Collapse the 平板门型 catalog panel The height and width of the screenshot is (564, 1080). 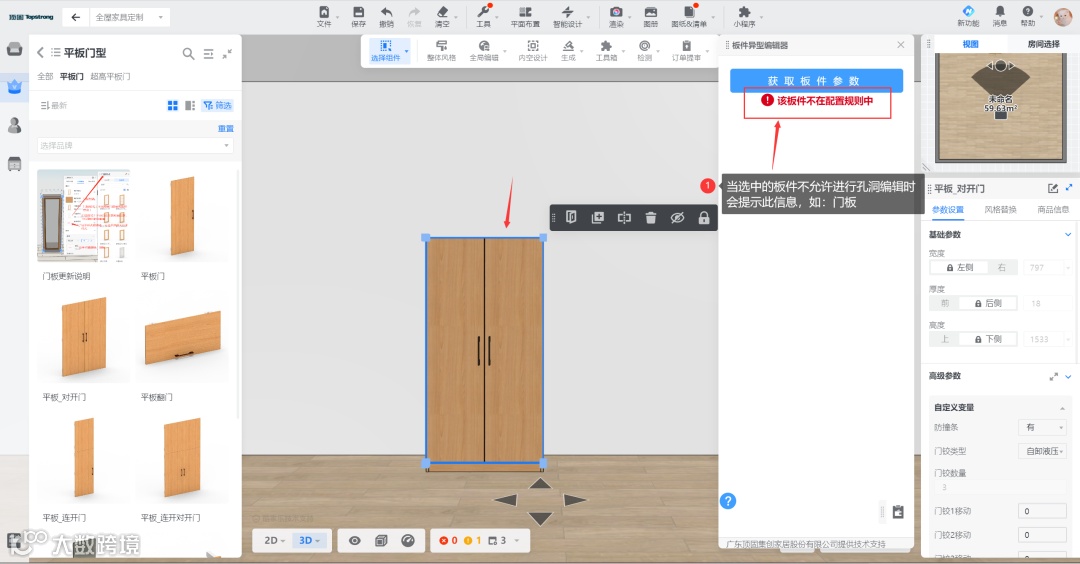tap(227, 53)
